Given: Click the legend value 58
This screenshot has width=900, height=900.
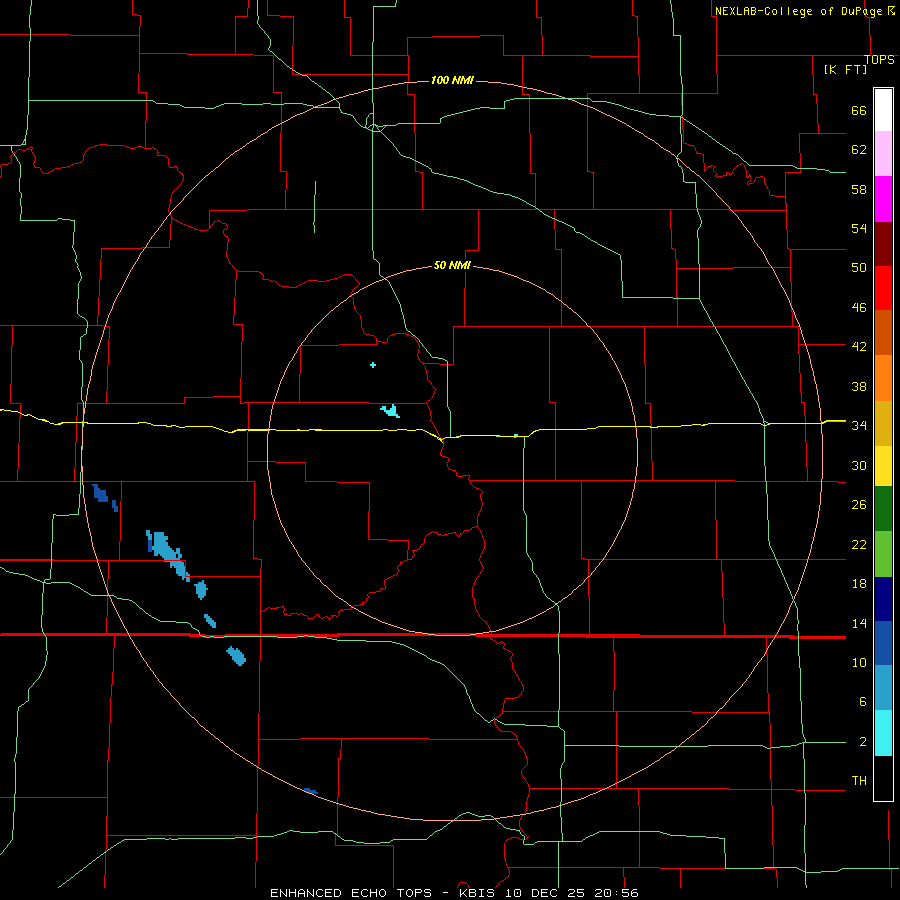Looking at the screenshot, I should [x=859, y=189].
